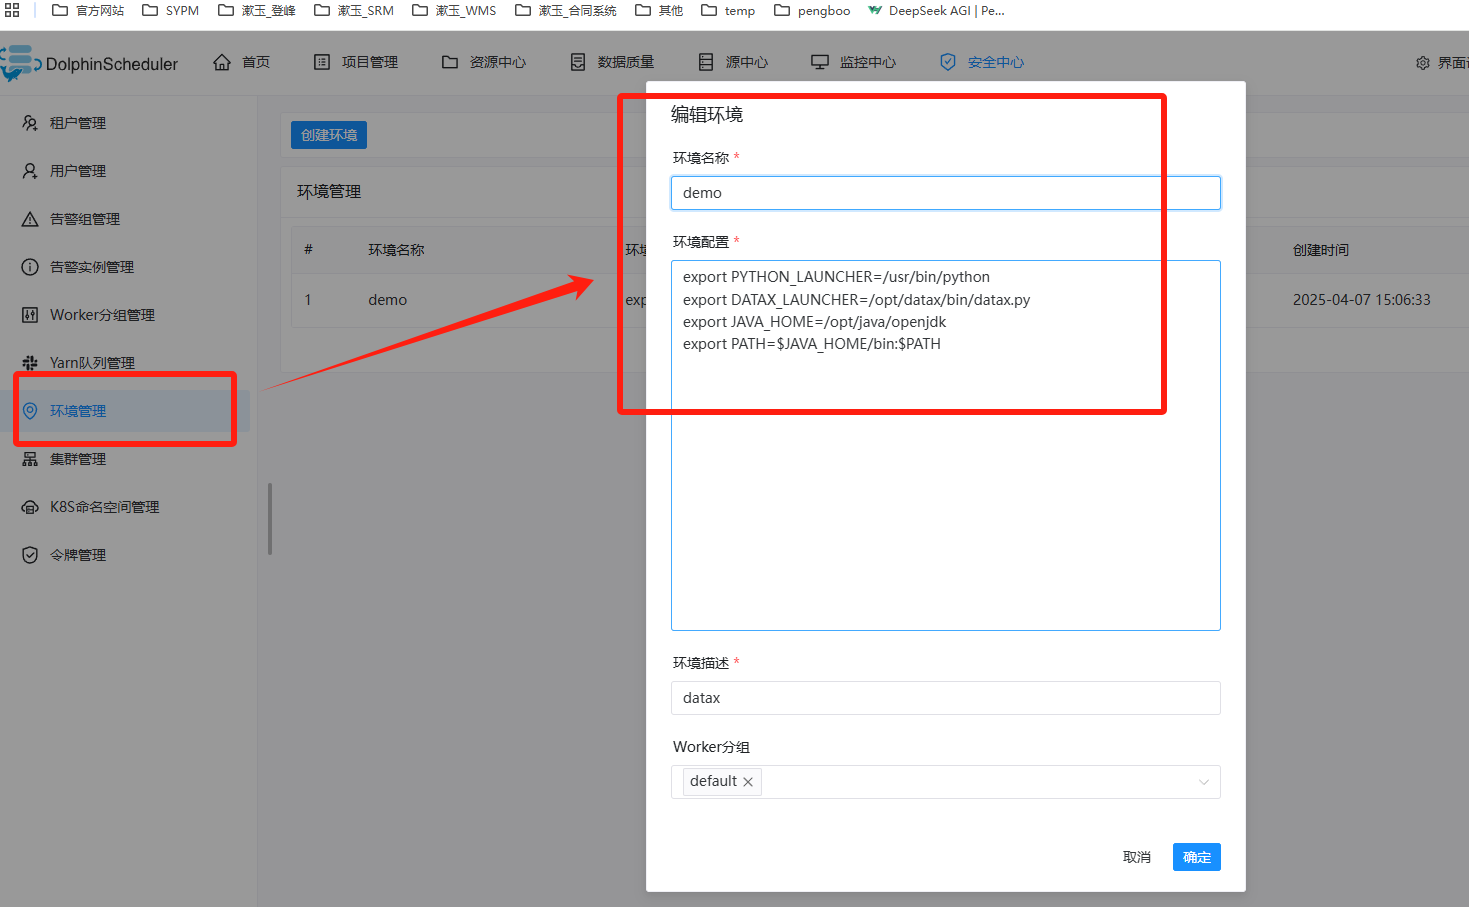Viewport: 1469px width, 907px height.
Task: Expand the Worker group dropdown arrow
Action: pyautogui.click(x=1203, y=782)
